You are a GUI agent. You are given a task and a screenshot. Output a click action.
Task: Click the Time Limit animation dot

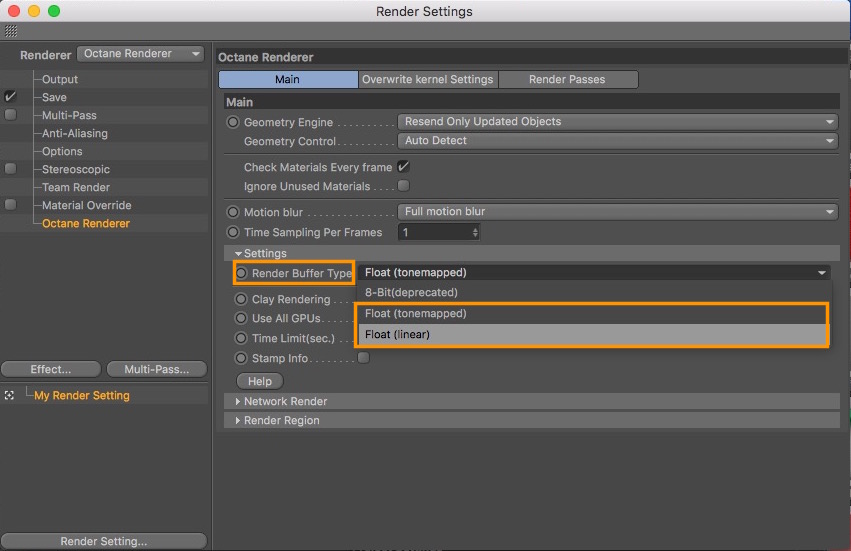click(242, 339)
